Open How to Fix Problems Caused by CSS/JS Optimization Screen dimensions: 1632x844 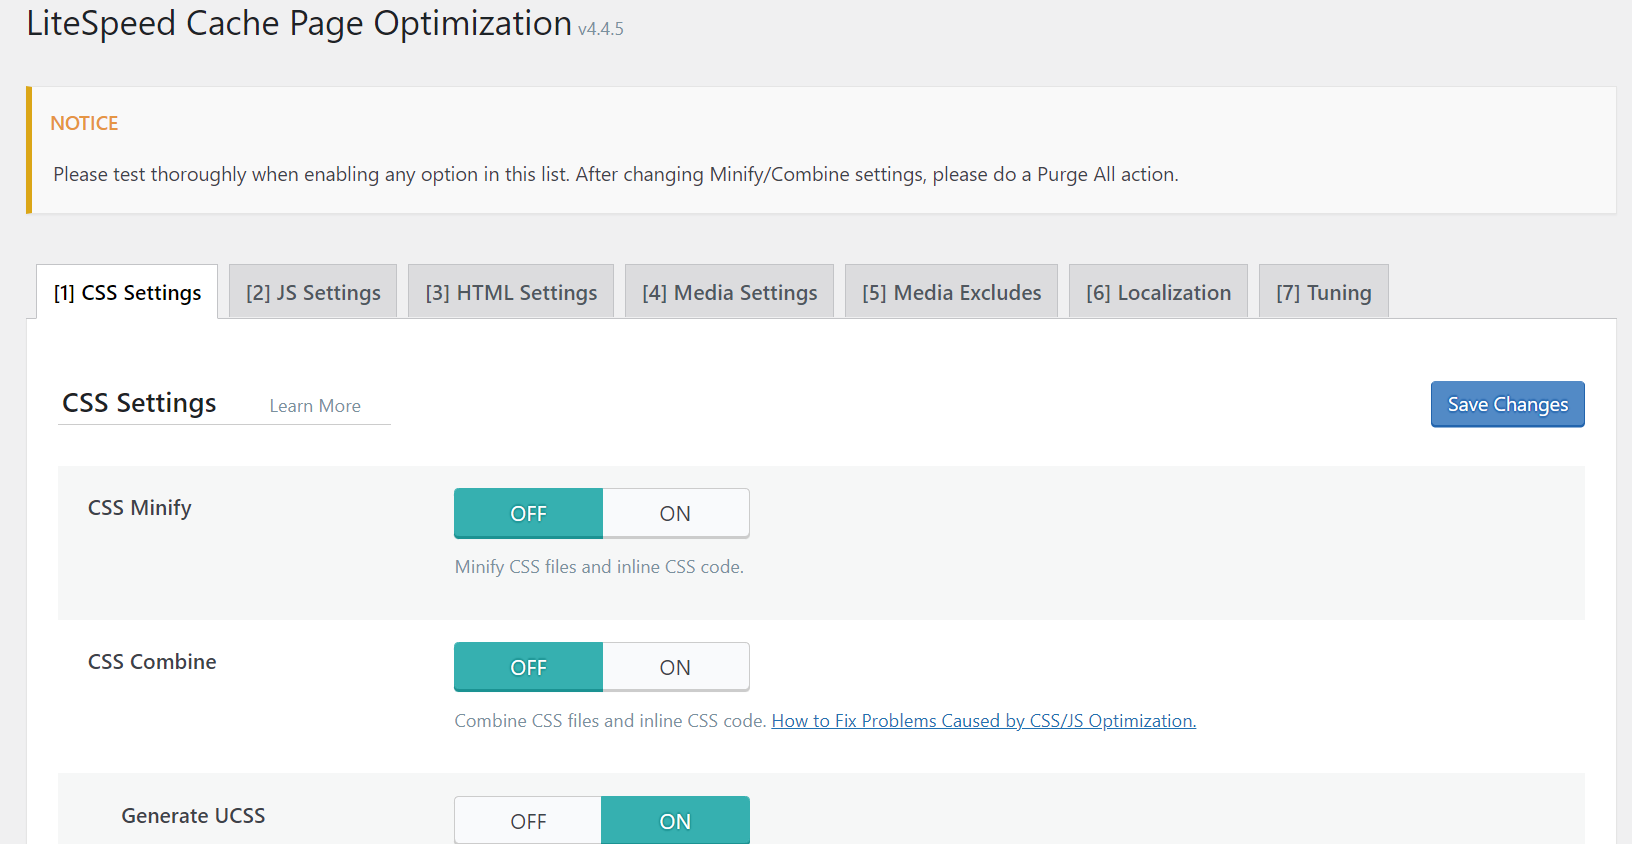984,721
